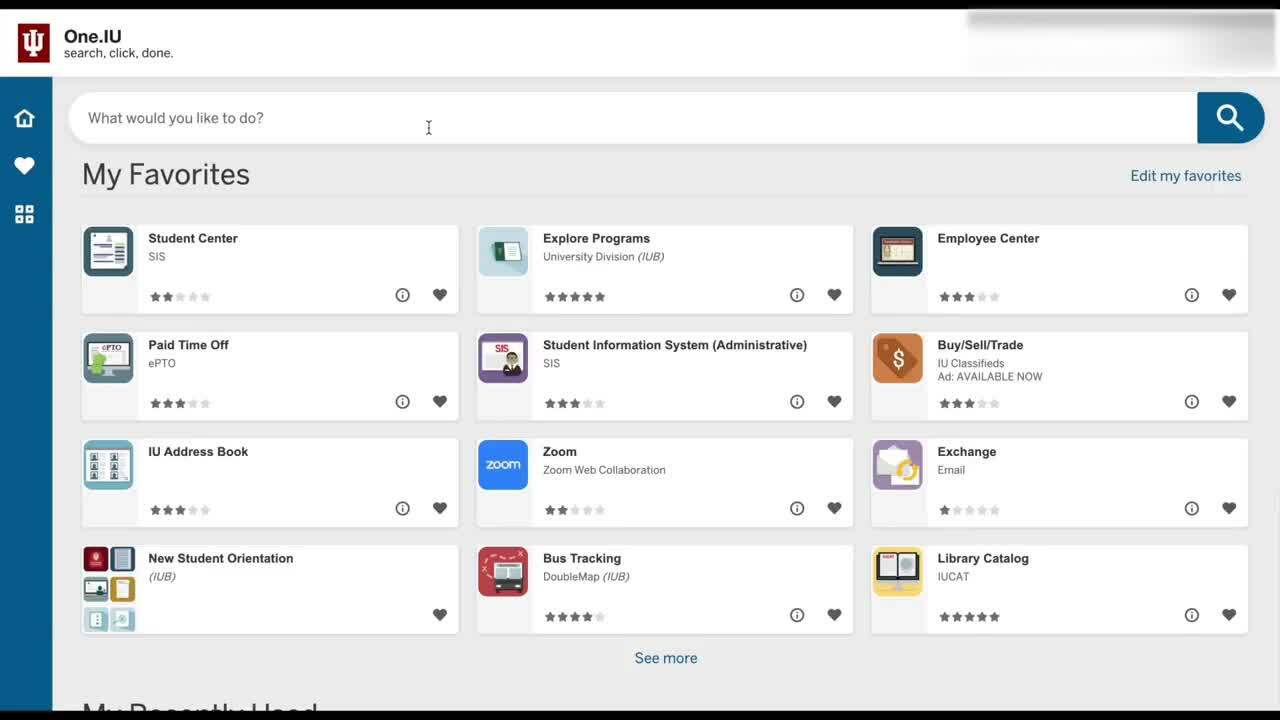This screenshot has width=1280, height=720.
Task: Unfavorite Explore Programs with heart
Action: tap(835, 295)
